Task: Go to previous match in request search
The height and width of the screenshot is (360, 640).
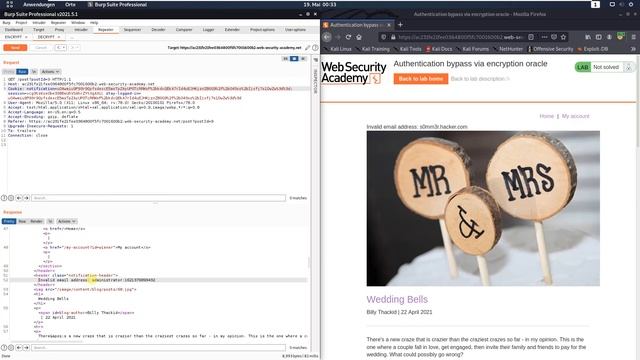Action: click(x=19, y=198)
